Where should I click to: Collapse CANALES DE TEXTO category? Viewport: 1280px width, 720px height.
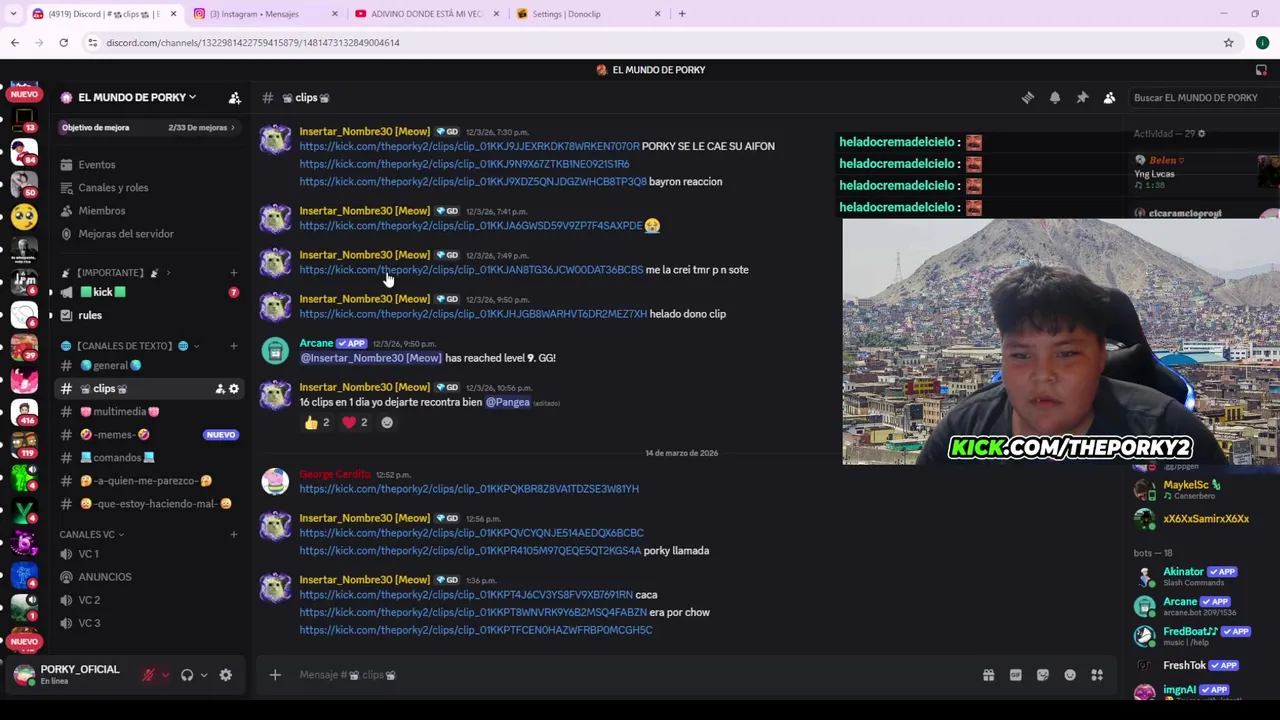(x=128, y=346)
